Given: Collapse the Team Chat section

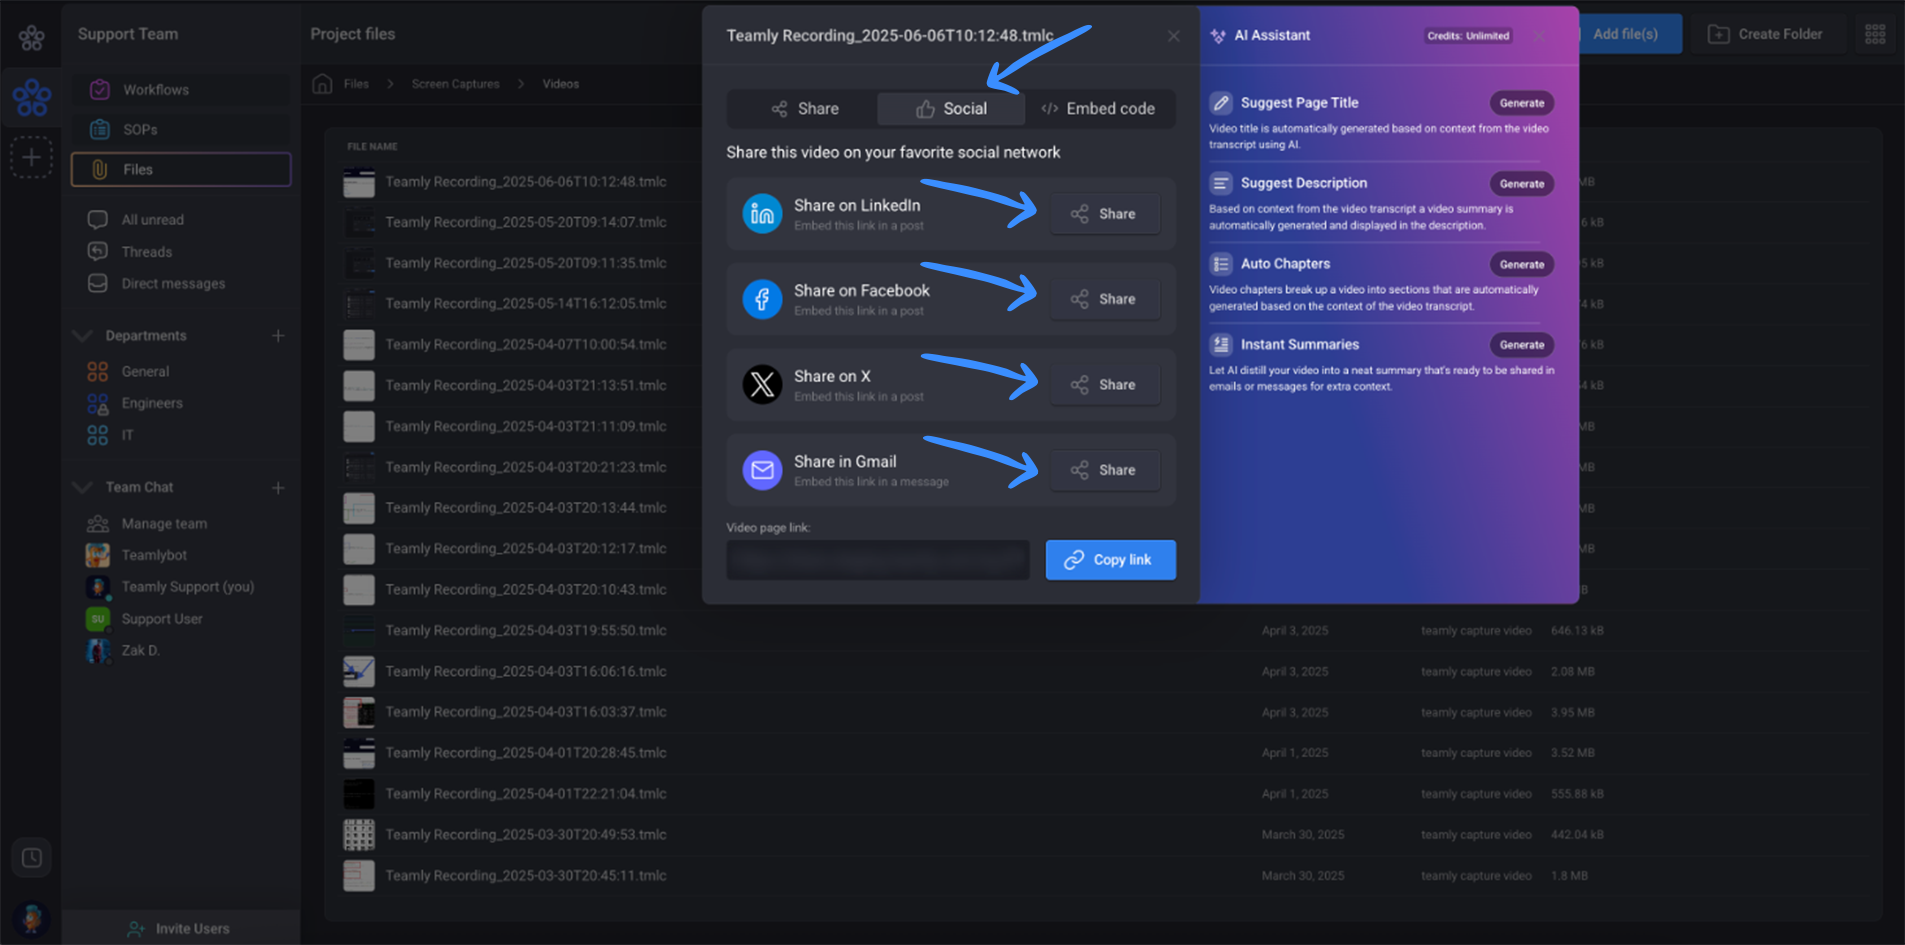Looking at the screenshot, I should (83, 488).
